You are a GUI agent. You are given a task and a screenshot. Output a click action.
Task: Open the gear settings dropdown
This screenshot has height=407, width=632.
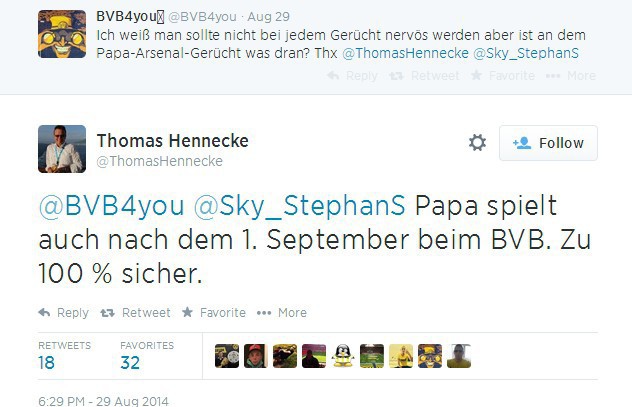(477, 143)
